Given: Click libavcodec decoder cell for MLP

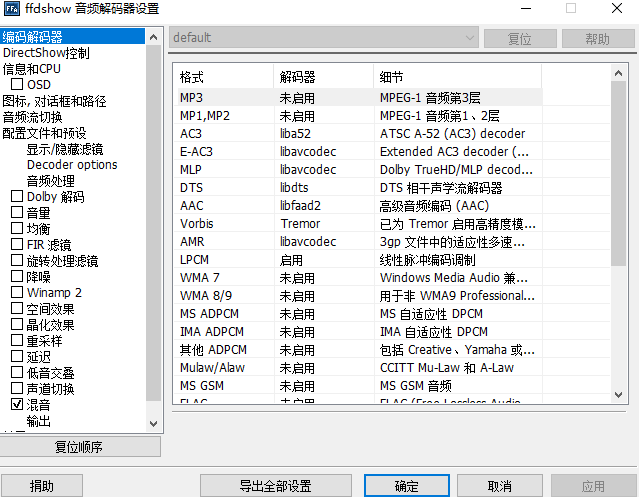Looking at the screenshot, I should pyautogui.click(x=308, y=169).
